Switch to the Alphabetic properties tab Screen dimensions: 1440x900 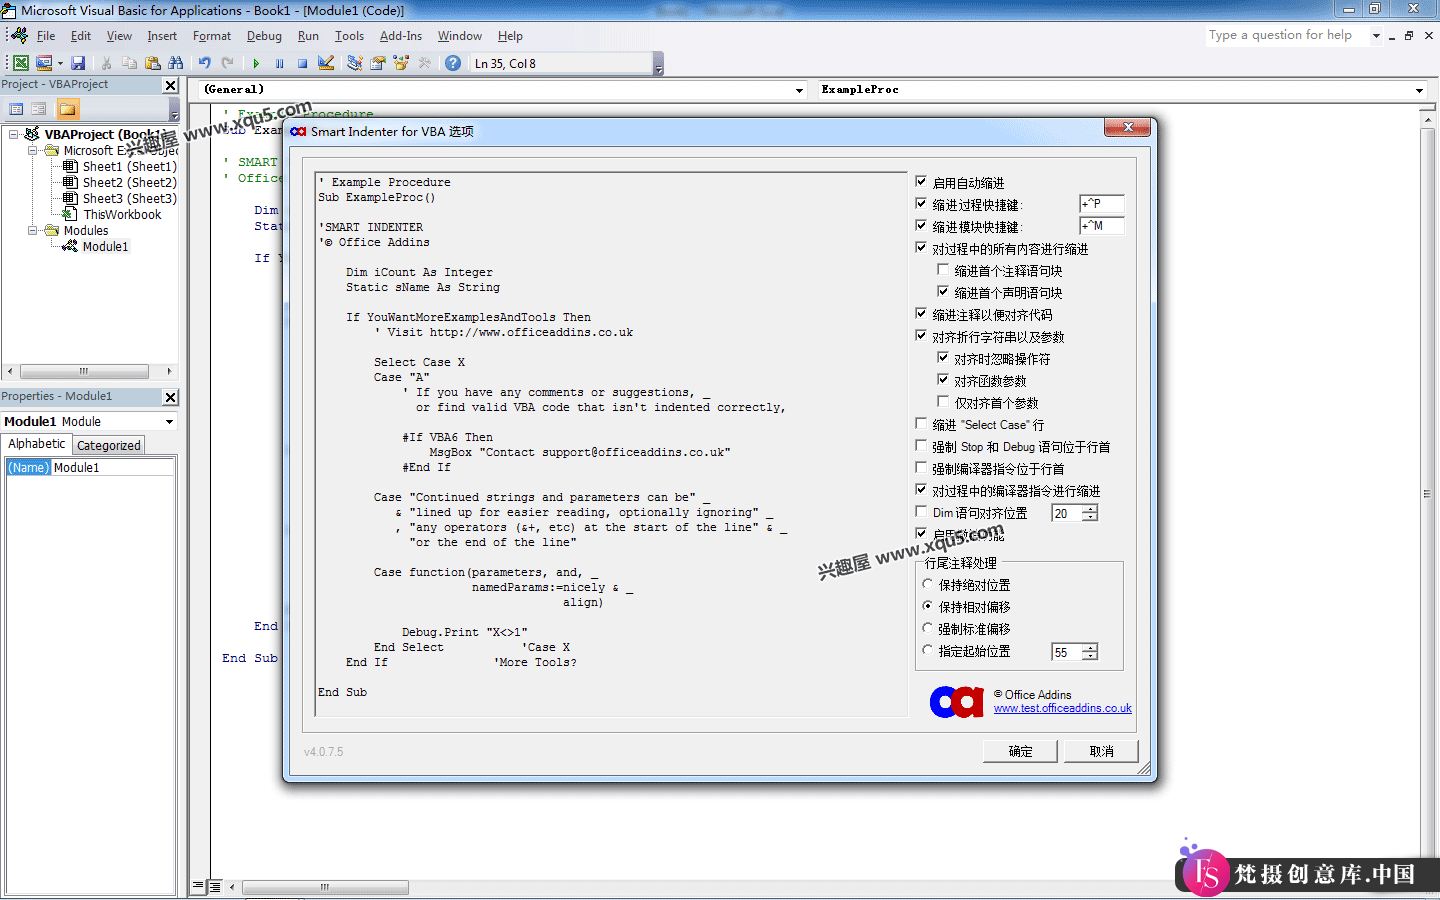37,444
